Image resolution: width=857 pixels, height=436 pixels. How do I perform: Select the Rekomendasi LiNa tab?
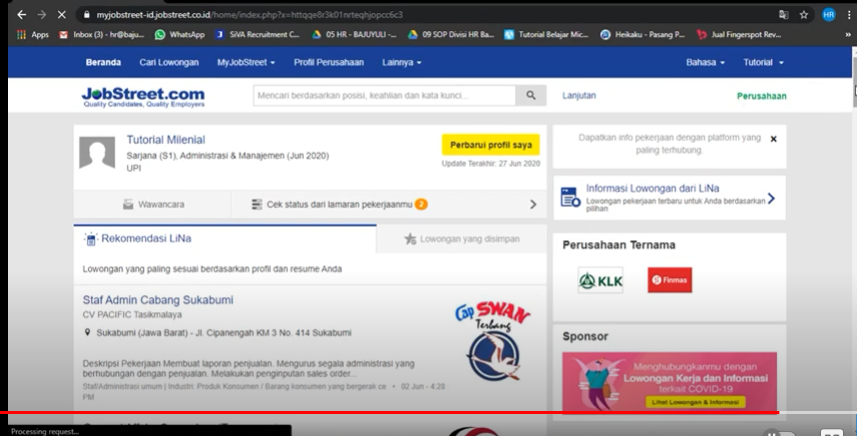click(x=145, y=239)
